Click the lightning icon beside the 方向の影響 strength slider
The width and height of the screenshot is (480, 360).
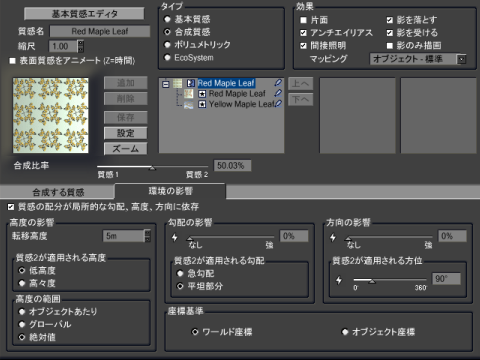click(333, 237)
